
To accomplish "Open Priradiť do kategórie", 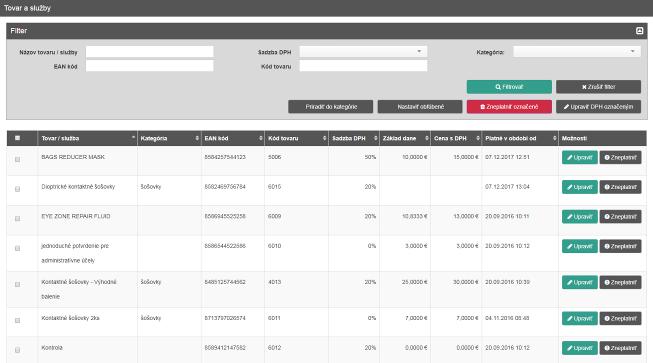I will click(x=331, y=107).
